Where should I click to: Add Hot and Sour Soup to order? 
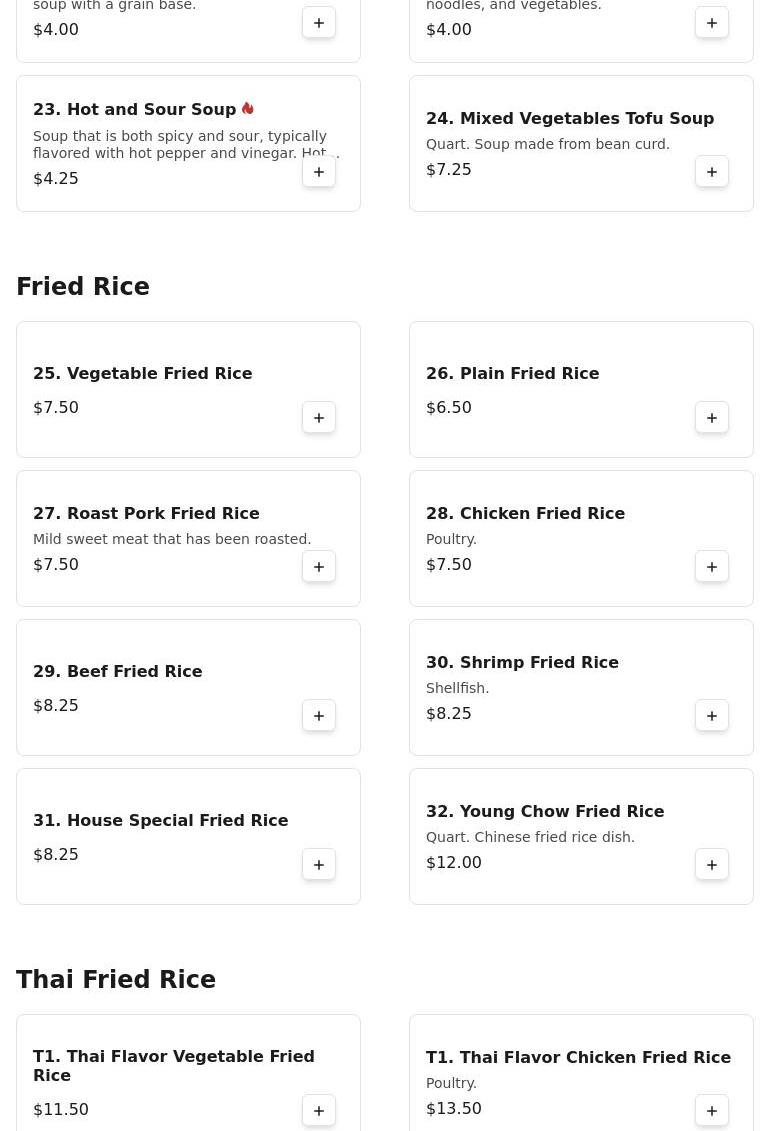tap(319, 172)
